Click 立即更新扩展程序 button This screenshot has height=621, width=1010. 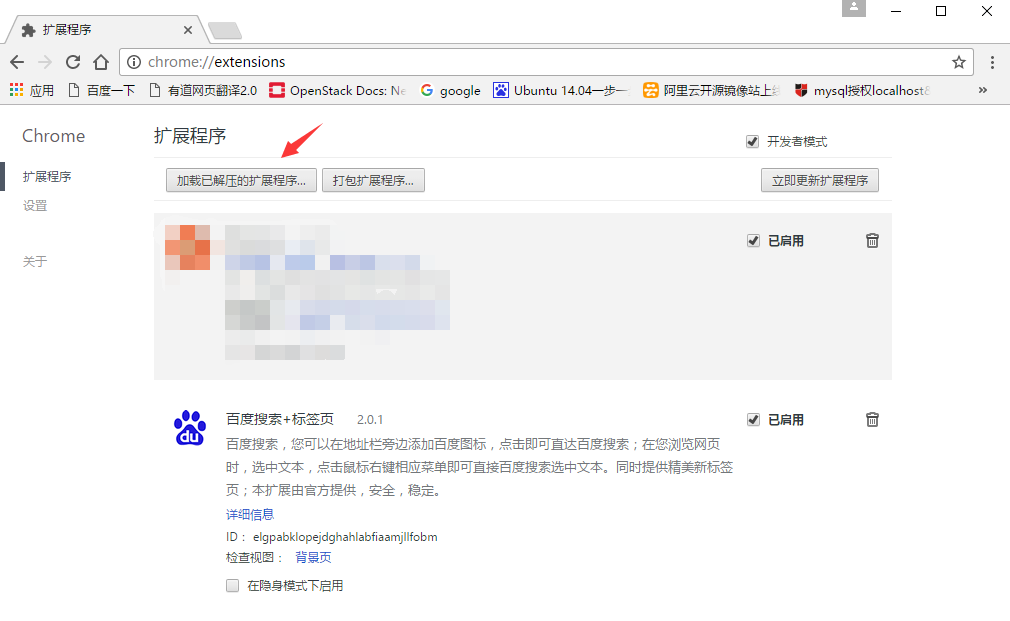[x=820, y=180]
